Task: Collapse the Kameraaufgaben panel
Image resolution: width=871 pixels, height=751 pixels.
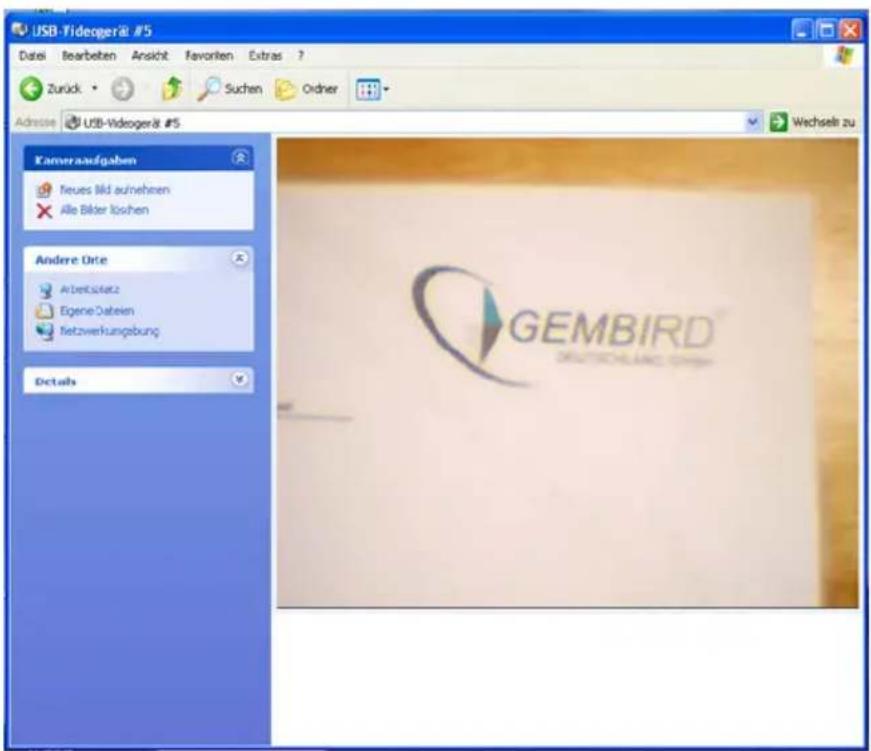Action: 240,158
